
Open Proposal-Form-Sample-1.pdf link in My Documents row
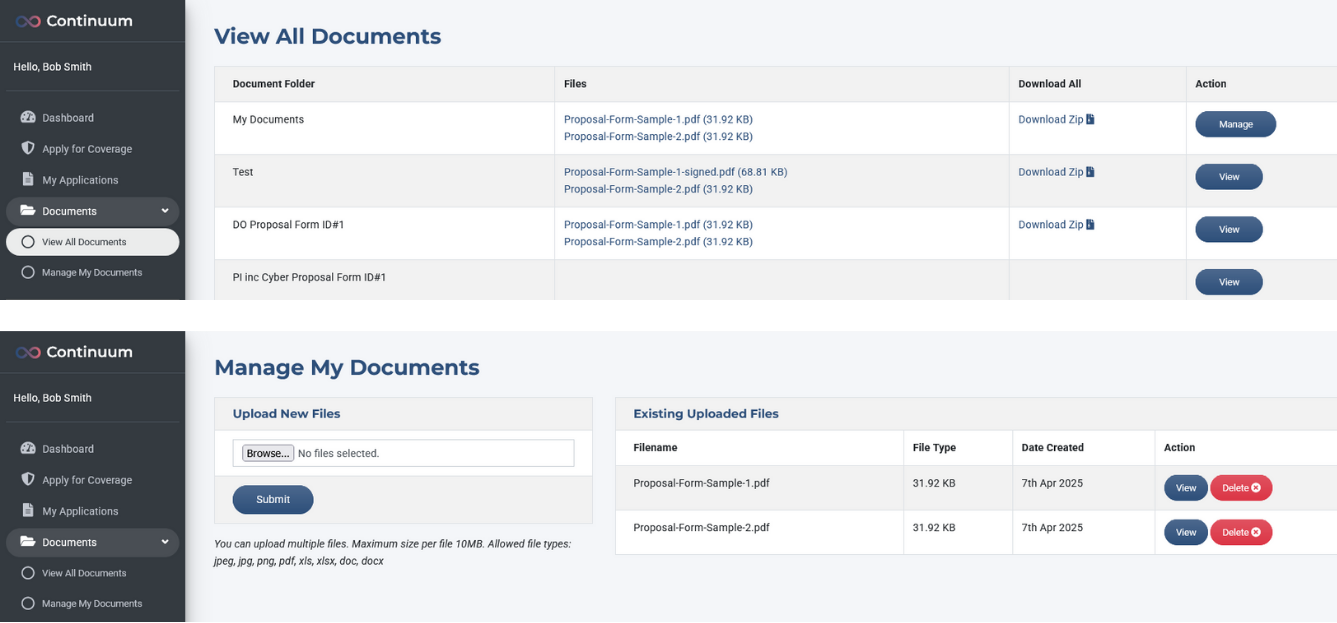click(x=658, y=119)
